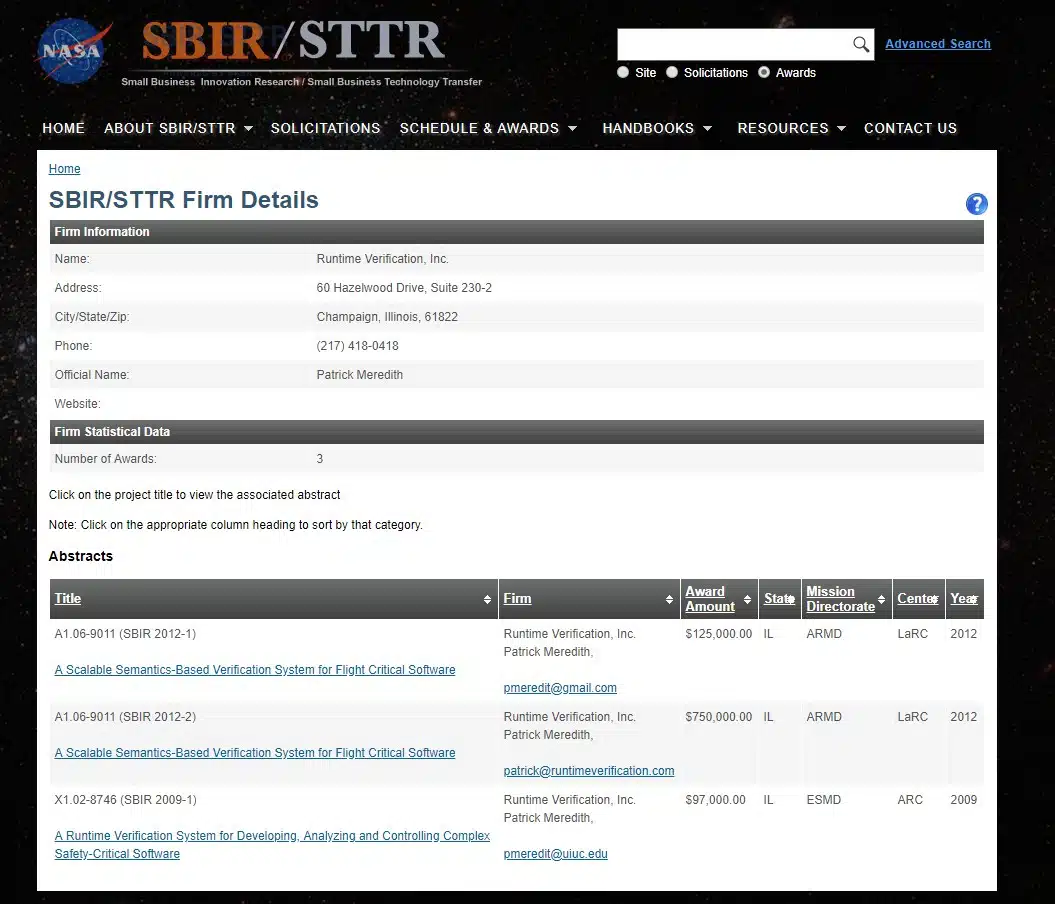Click the $97,000.00 award amount
This screenshot has height=904, width=1055.
coord(715,800)
